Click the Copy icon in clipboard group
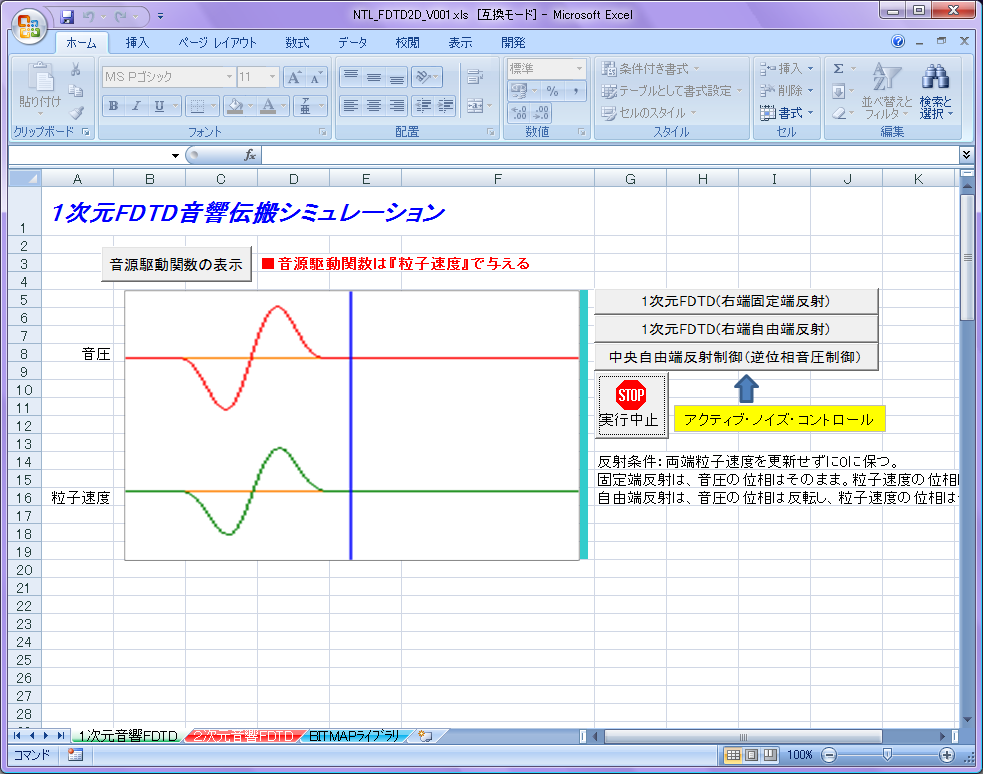This screenshot has width=983, height=774. click(x=76, y=91)
